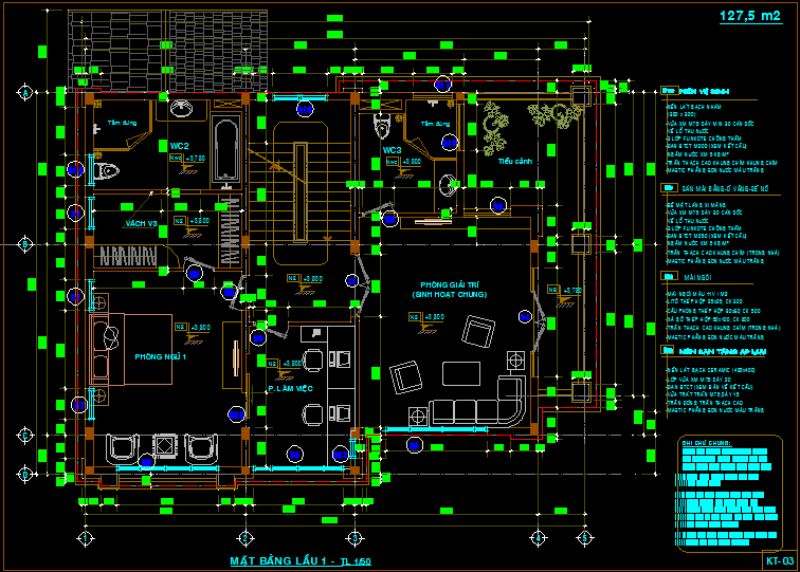Viewport: 800px width, 572px height.
Task: Click the "WC2" room label
Action: (x=180, y=146)
